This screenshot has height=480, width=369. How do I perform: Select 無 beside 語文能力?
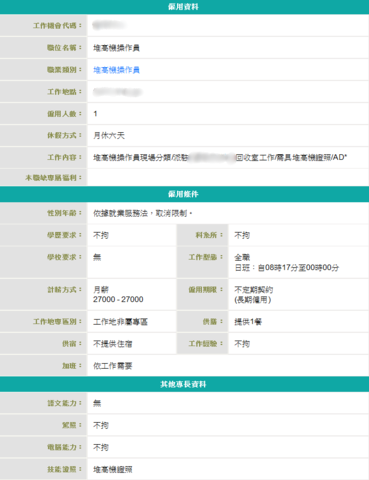point(97,403)
